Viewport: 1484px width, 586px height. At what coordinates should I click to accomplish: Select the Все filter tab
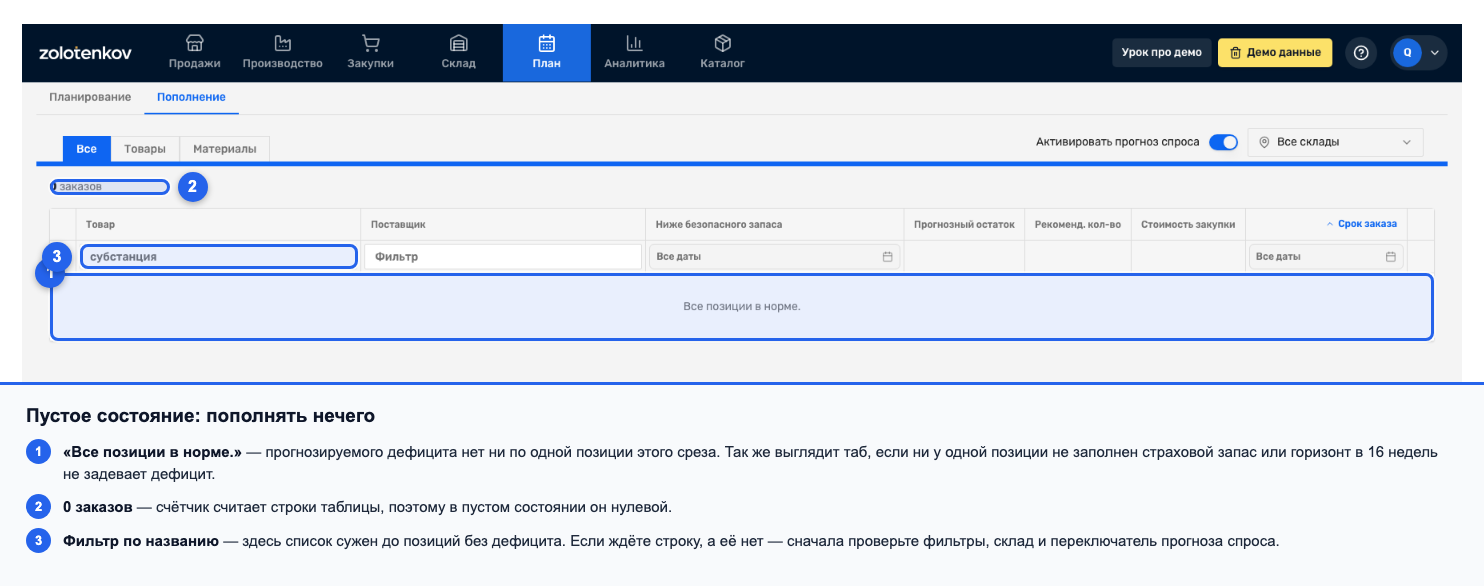(87, 149)
